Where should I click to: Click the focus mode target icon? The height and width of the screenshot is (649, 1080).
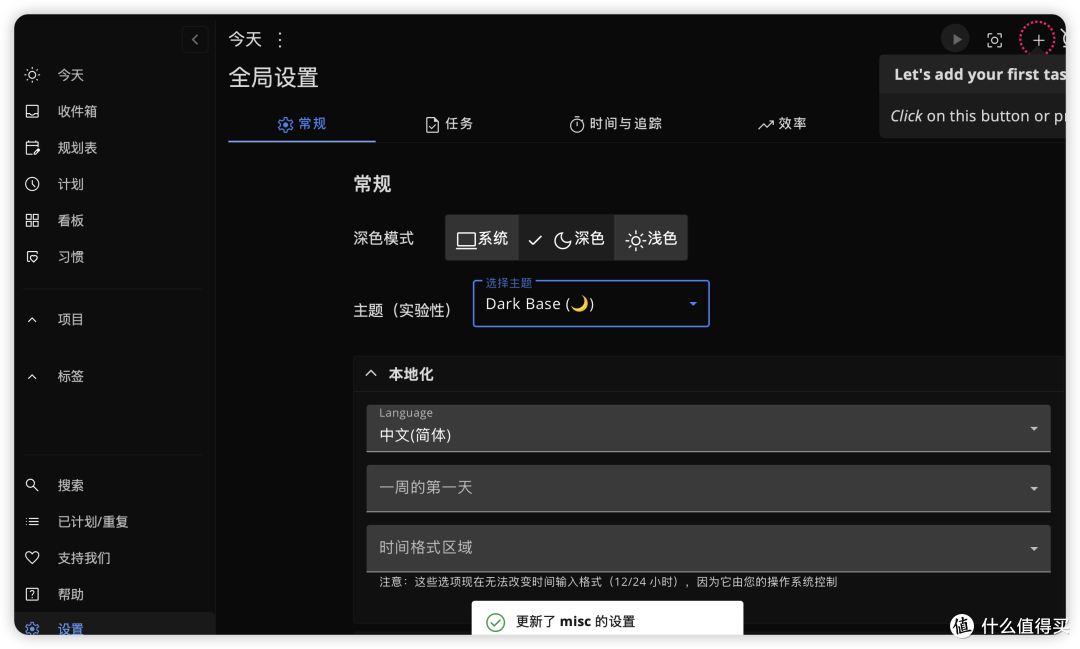coord(995,40)
